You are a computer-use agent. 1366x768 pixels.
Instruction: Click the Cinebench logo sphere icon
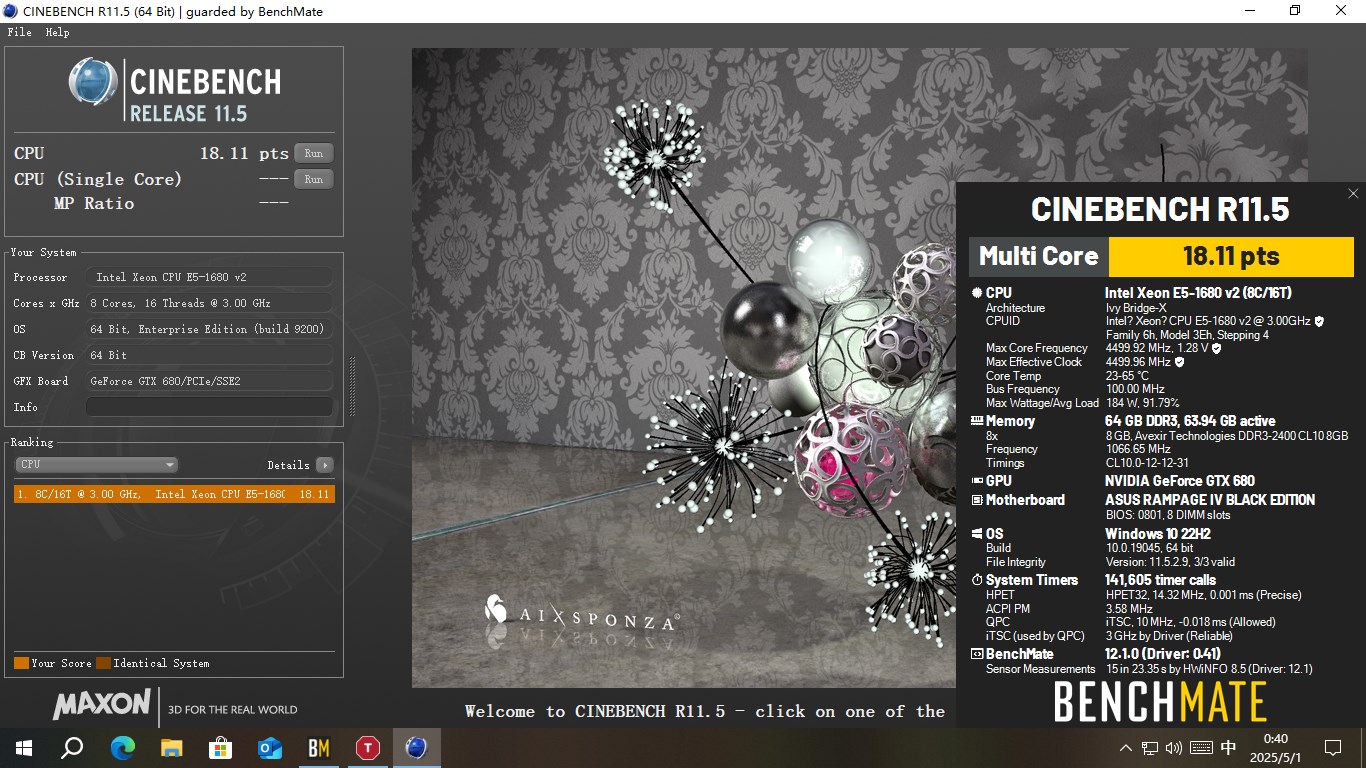click(93, 82)
